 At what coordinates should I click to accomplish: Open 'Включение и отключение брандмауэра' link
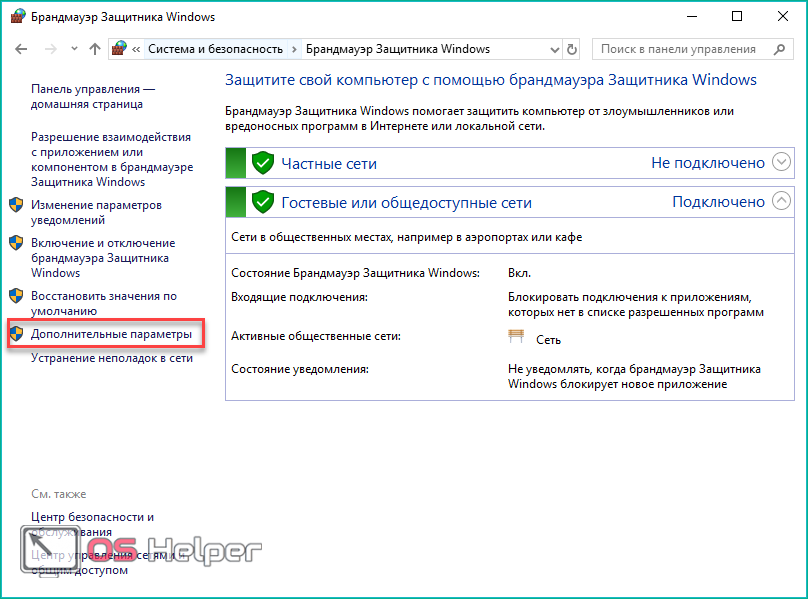coord(103,258)
